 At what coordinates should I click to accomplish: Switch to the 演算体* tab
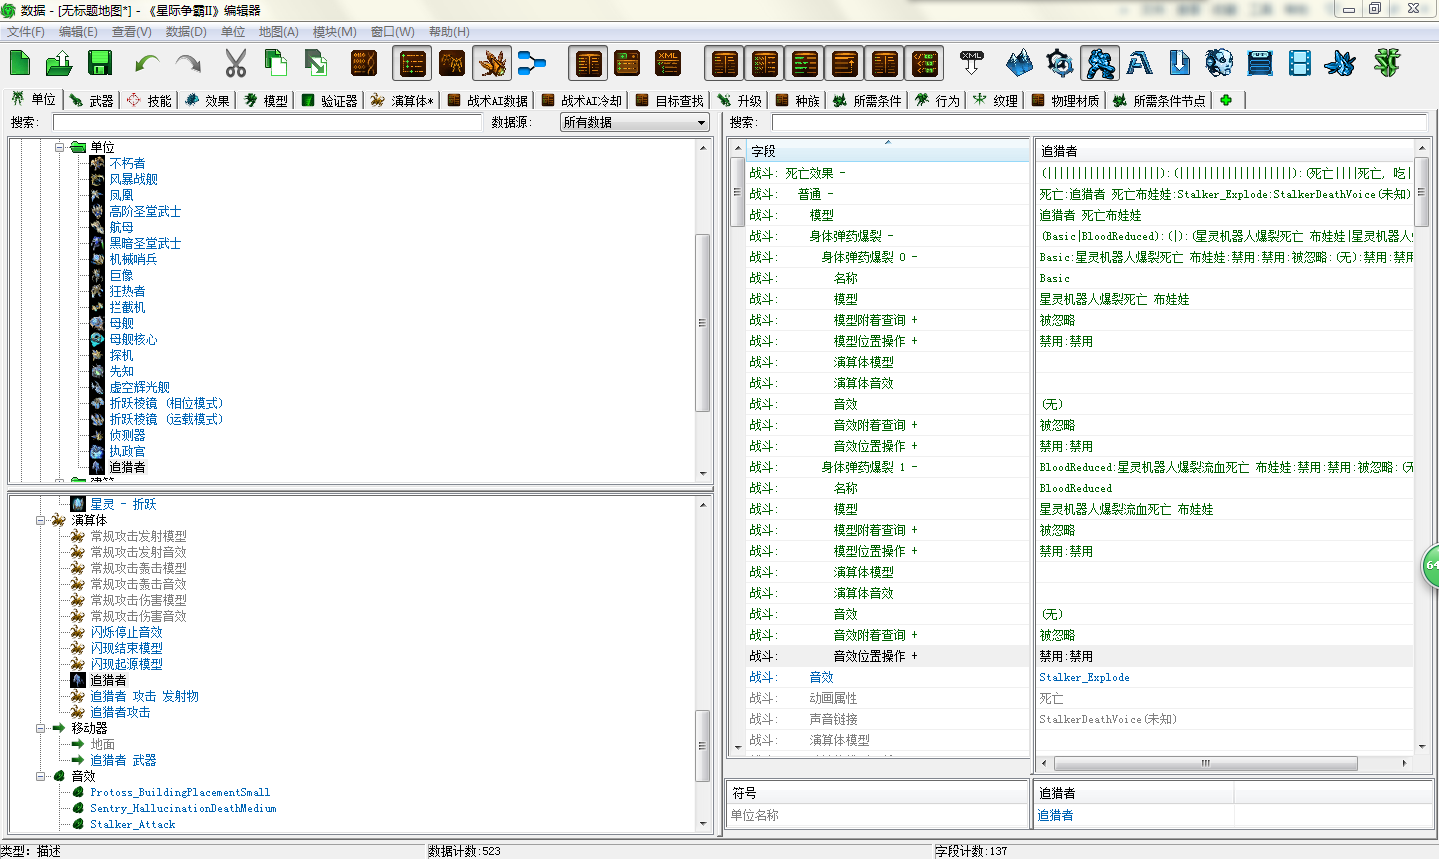coord(402,100)
